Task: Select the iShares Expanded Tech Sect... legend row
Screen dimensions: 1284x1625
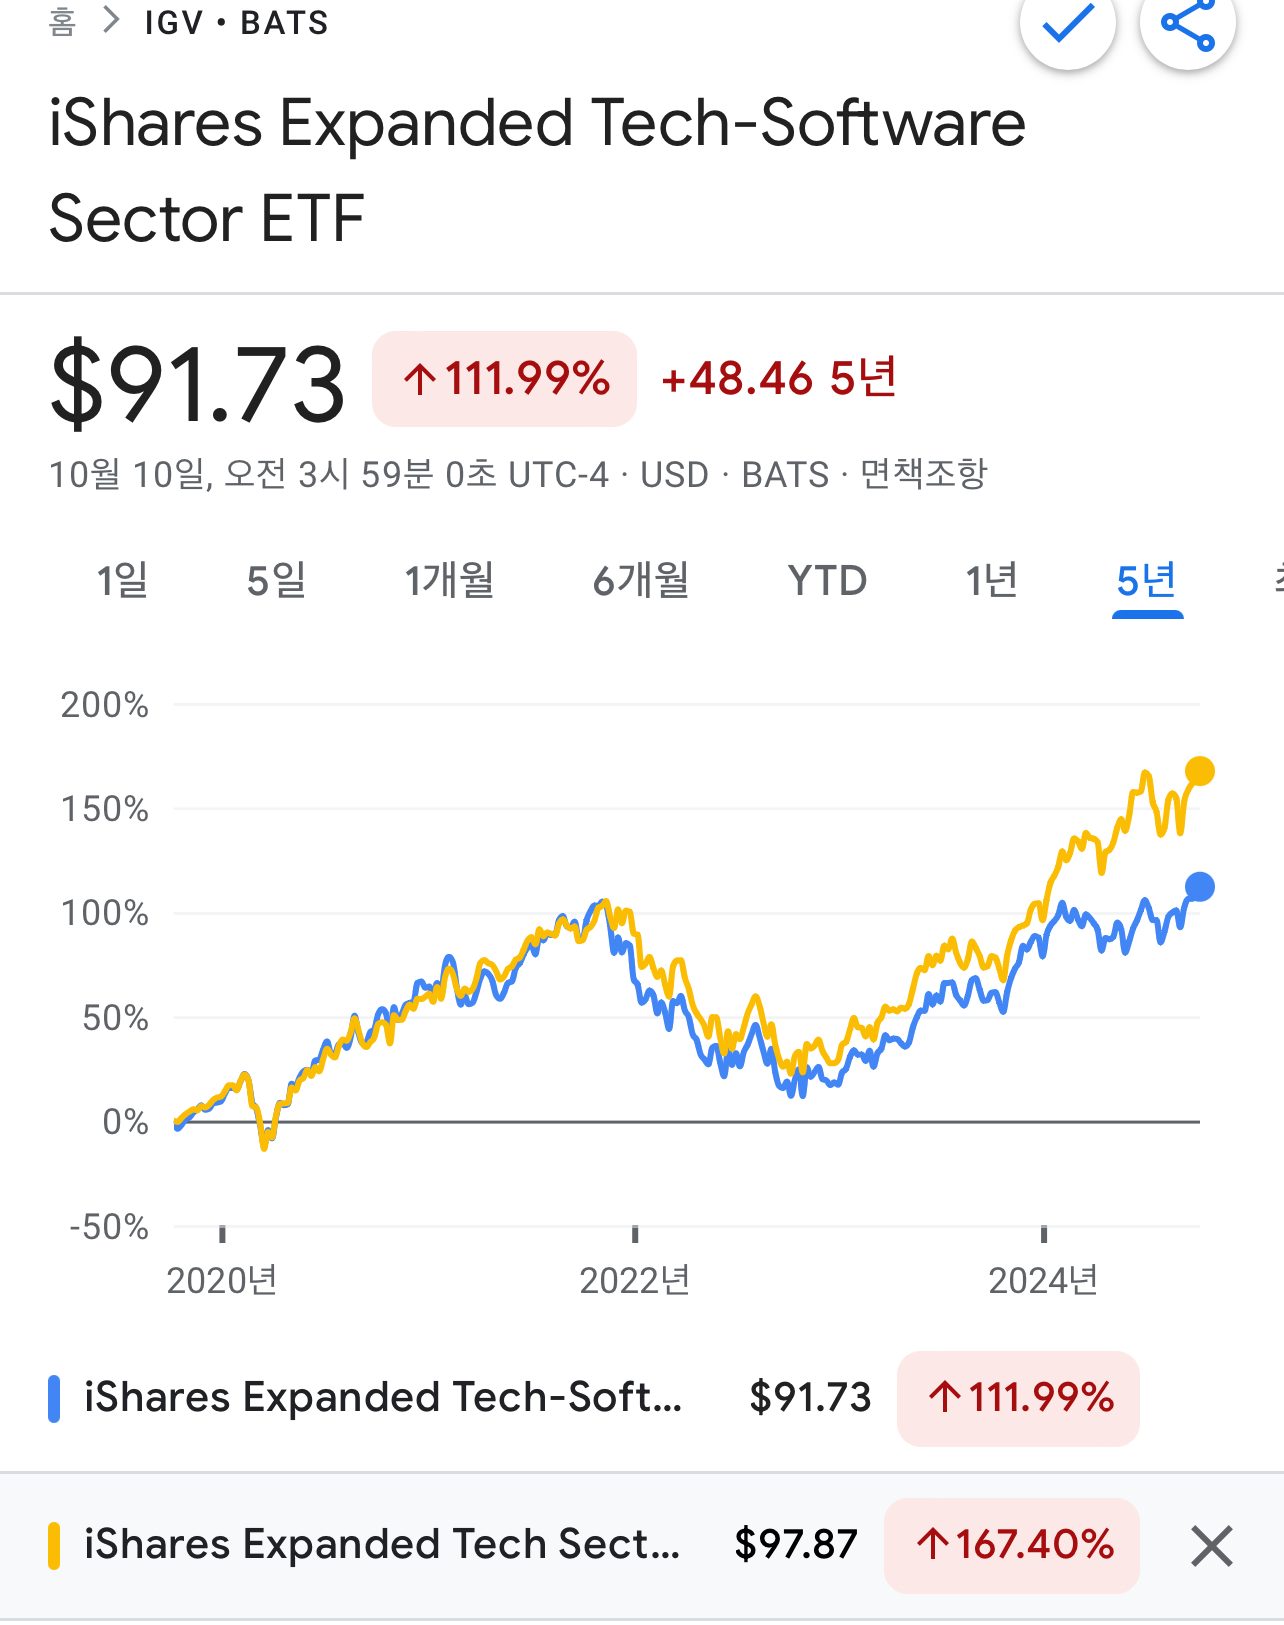Action: tap(642, 1546)
